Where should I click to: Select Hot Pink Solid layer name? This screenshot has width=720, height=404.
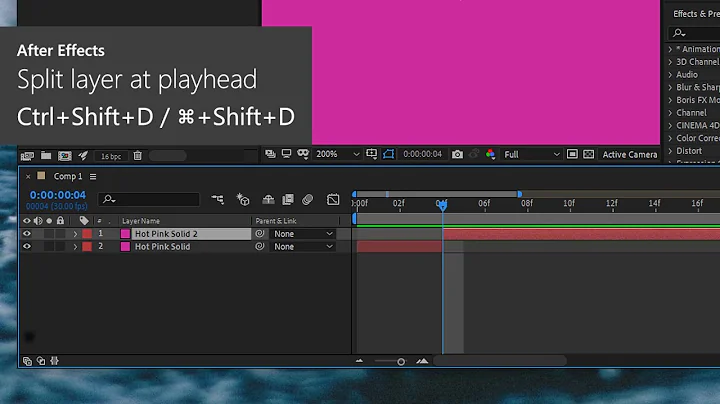(x=163, y=247)
